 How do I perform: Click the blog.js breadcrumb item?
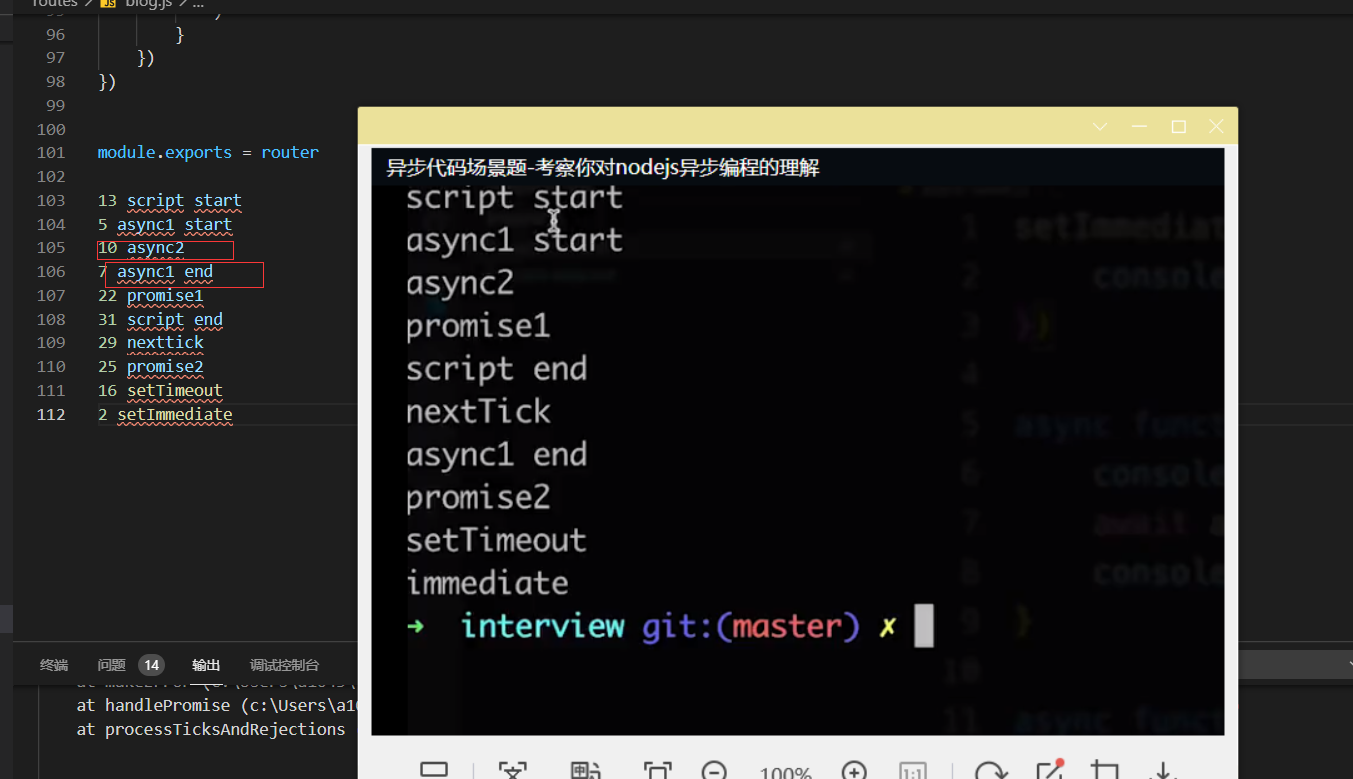[x=148, y=4]
